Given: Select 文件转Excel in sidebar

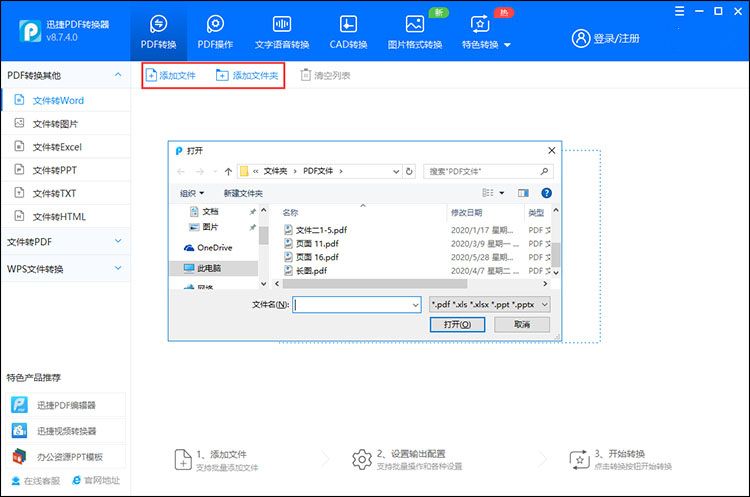Looking at the screenshot, I should coord(66,147).
